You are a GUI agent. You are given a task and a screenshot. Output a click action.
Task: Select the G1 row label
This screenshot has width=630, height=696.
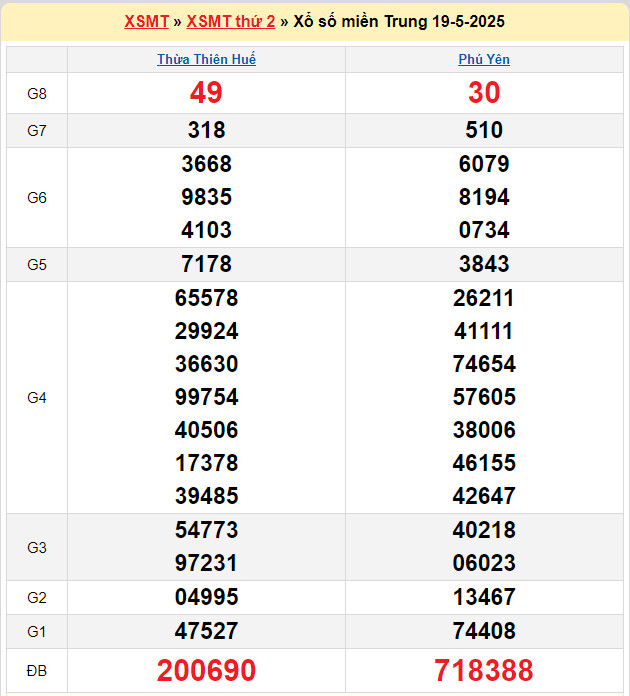(37, 632)
